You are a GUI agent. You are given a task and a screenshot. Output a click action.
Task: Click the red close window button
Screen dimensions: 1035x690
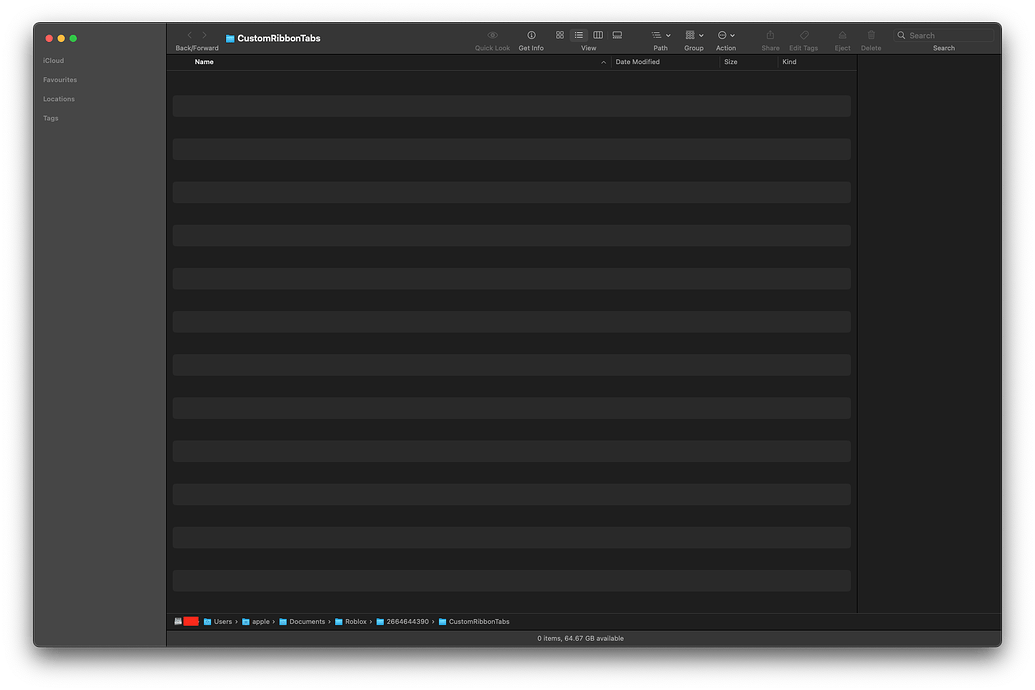point(49,38)
